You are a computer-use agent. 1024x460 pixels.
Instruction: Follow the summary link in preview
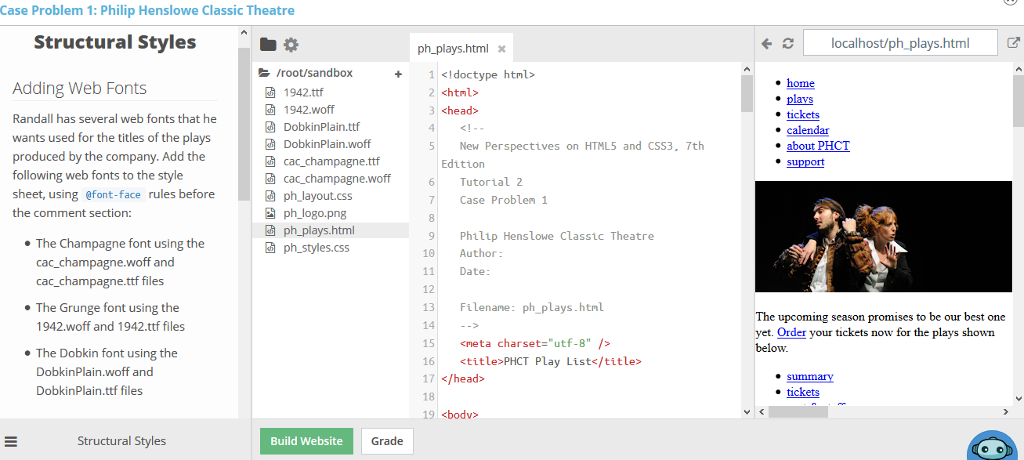(810, 376)
